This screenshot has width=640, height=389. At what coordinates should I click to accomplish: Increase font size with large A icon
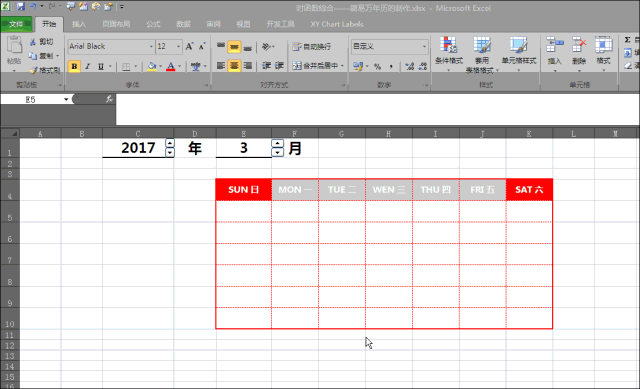189,47
